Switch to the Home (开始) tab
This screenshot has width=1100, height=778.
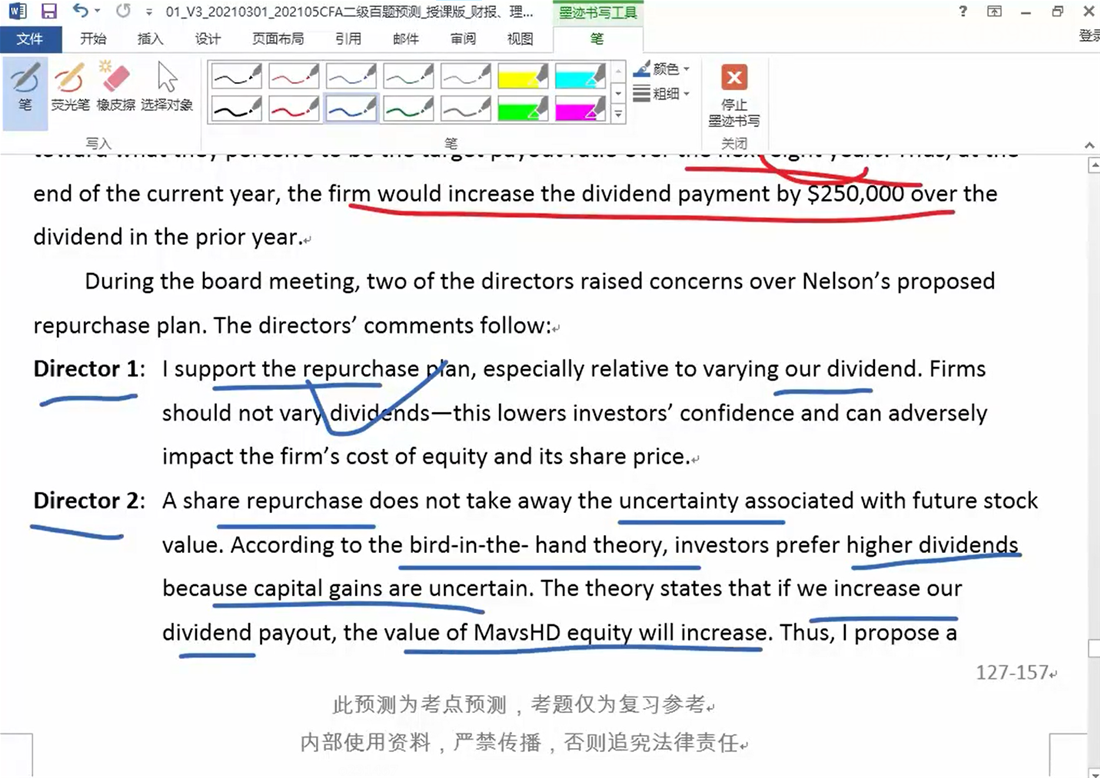(93, 39)
